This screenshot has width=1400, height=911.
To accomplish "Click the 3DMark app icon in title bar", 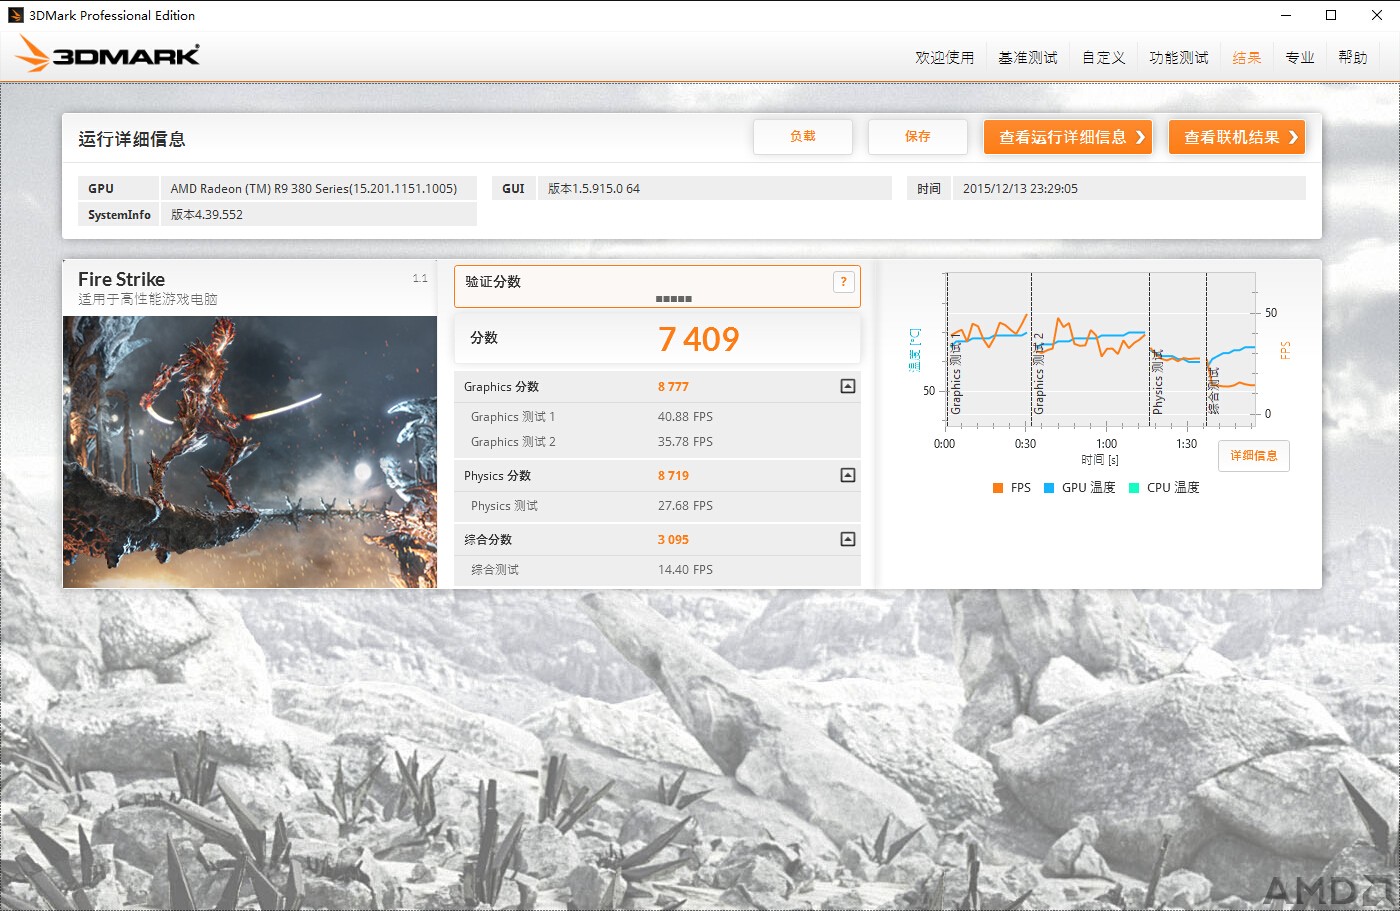I will (x=15, y=15).
